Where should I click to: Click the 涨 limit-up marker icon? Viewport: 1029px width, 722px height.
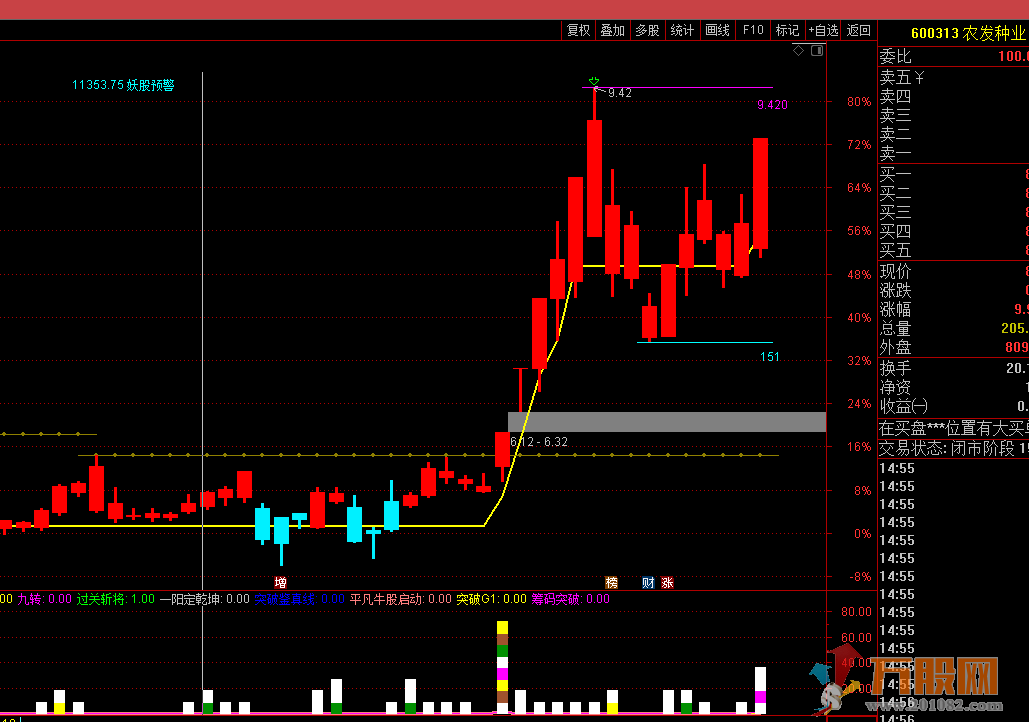click(667, 582)
